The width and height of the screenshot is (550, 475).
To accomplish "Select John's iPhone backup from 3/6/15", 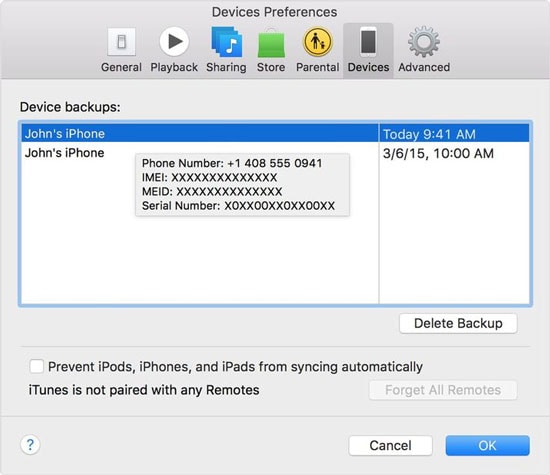I will coord(65,153).
